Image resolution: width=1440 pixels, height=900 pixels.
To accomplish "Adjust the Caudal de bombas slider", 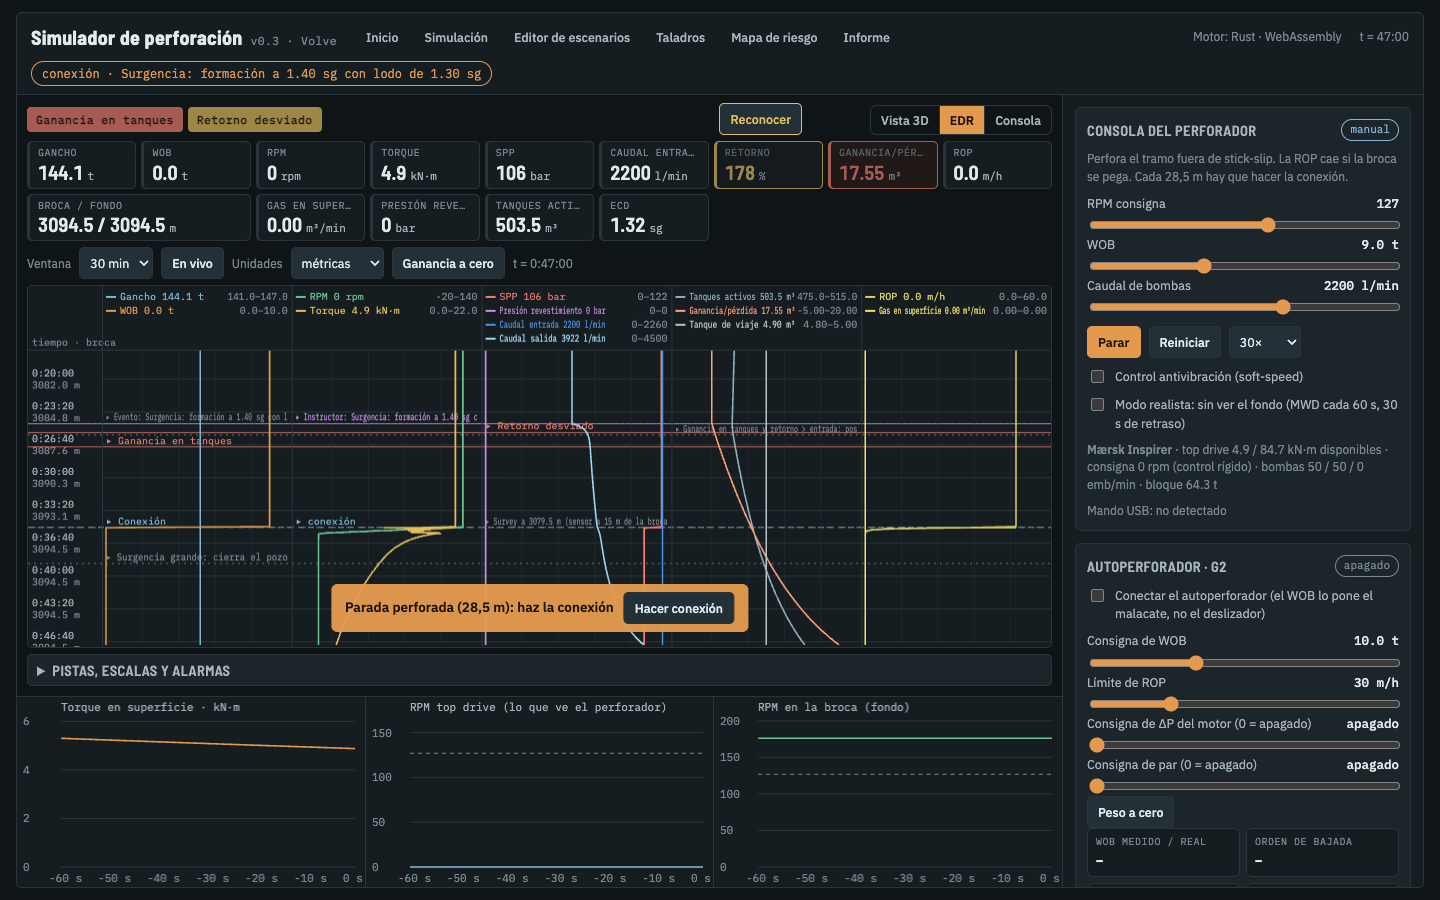I will 1243,307.
